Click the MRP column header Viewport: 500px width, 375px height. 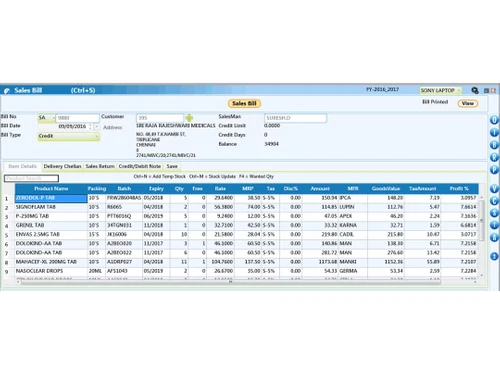[248, 189]
